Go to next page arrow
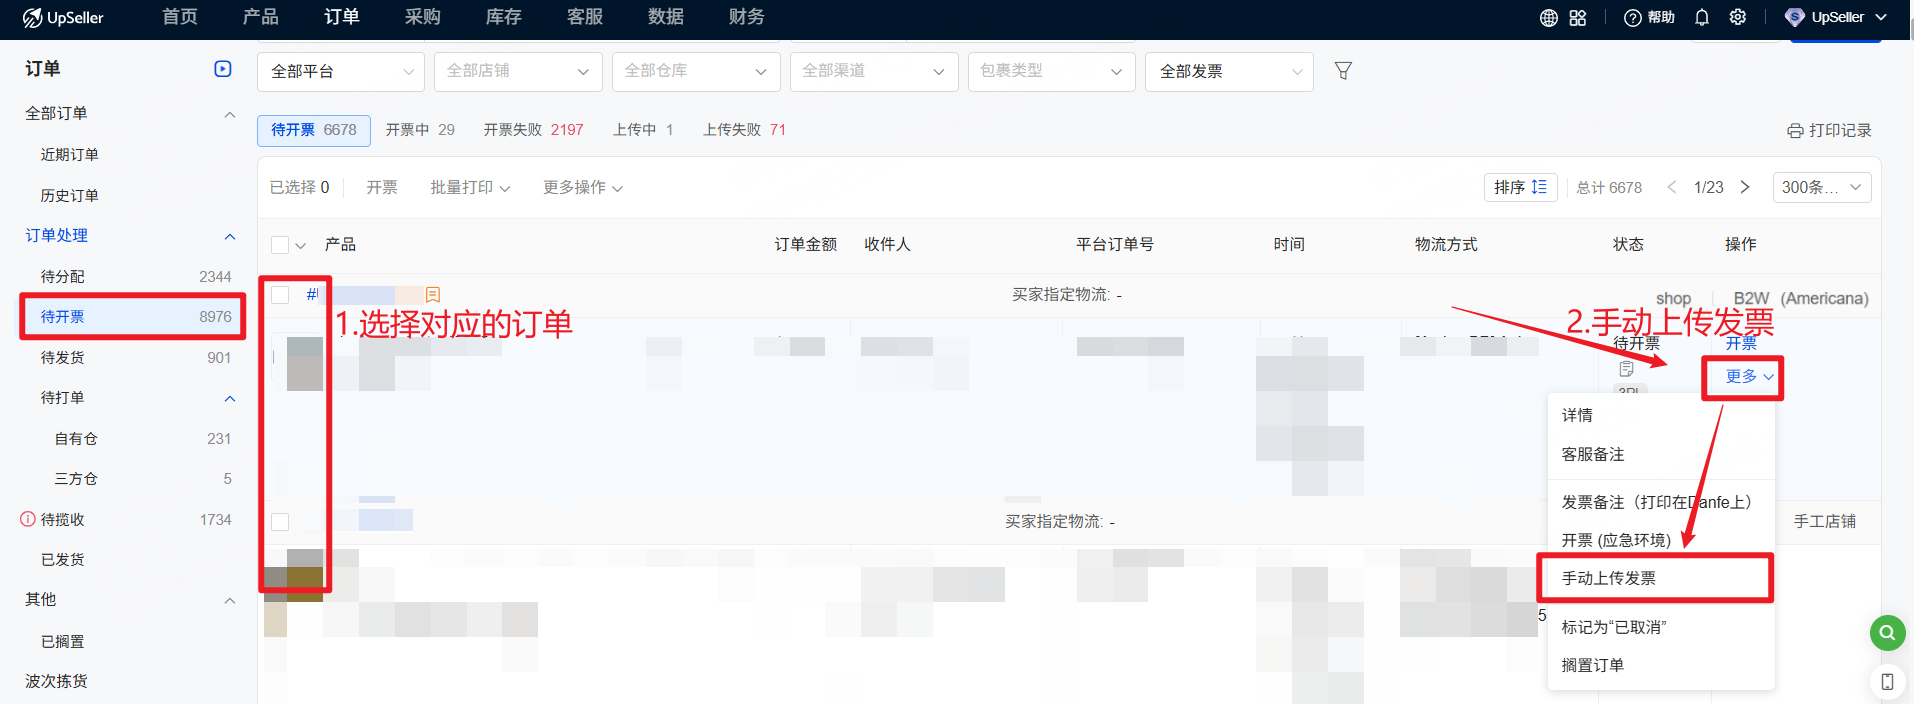 (x=1745, y=187)
